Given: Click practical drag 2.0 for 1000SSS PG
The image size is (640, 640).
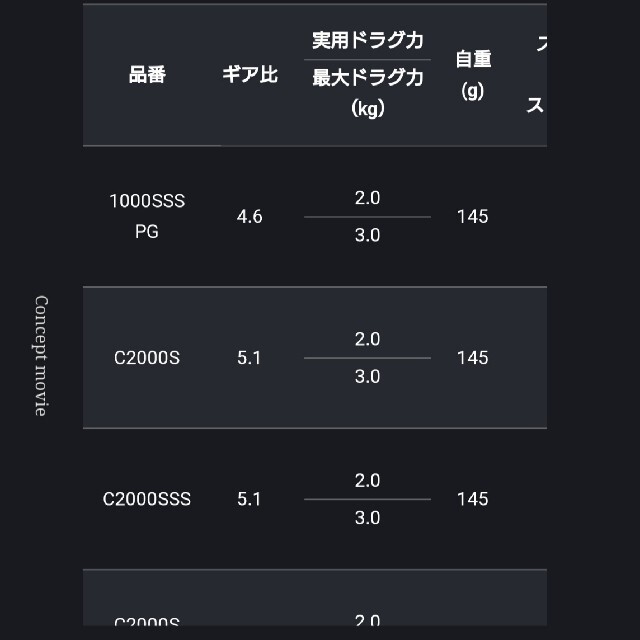Looking at the screenshot, I should 367,198.
